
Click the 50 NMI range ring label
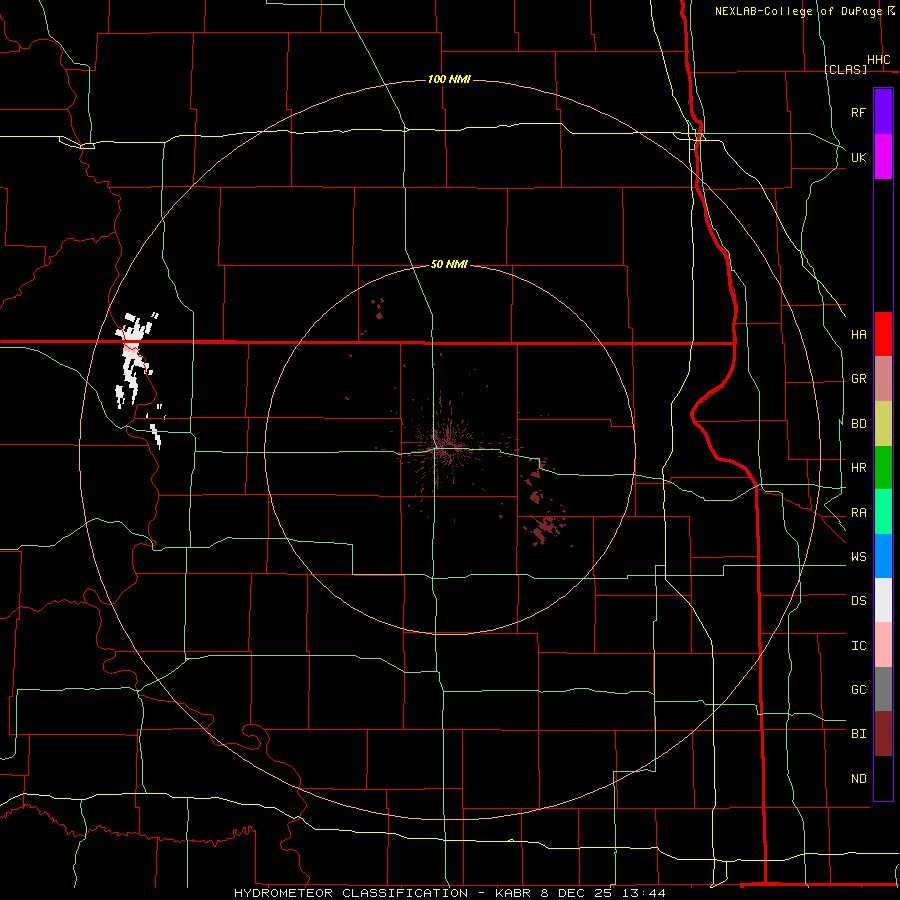pyautogui.click(x=449, y=264)
